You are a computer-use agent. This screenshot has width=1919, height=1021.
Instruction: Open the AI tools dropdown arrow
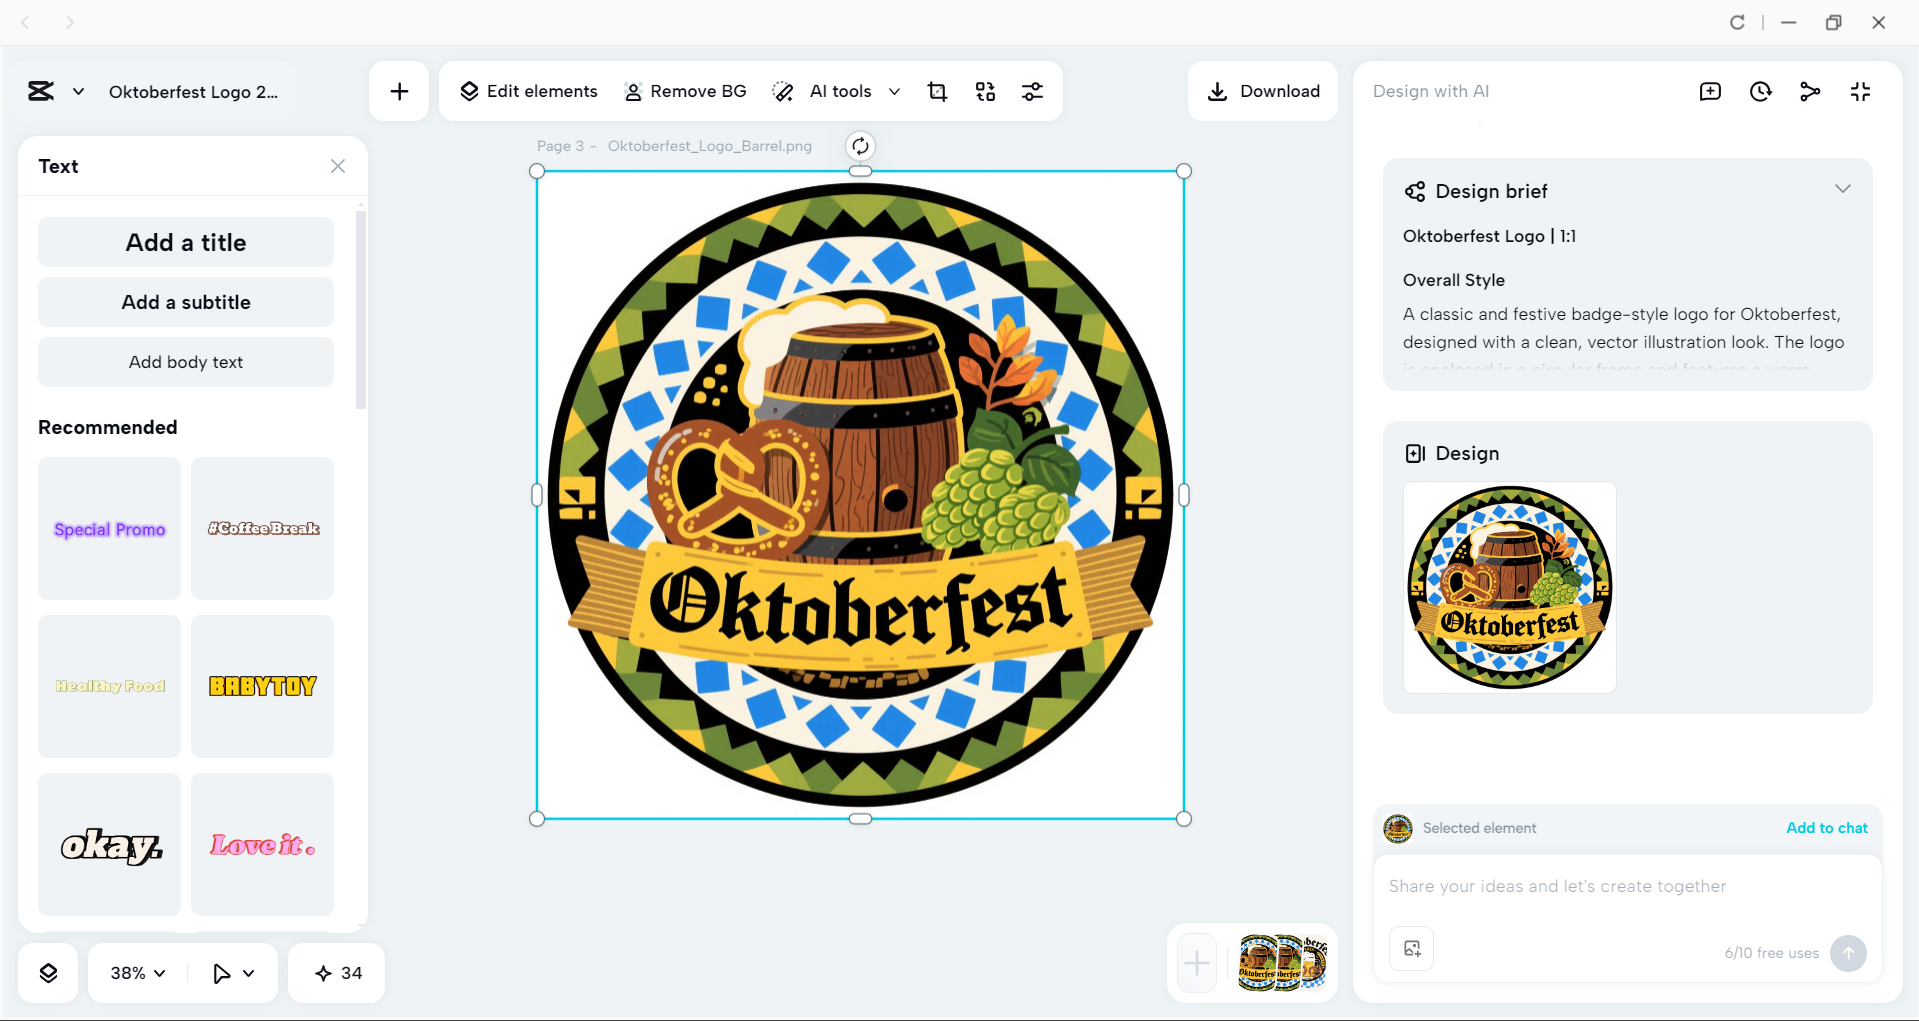point(895,91)
